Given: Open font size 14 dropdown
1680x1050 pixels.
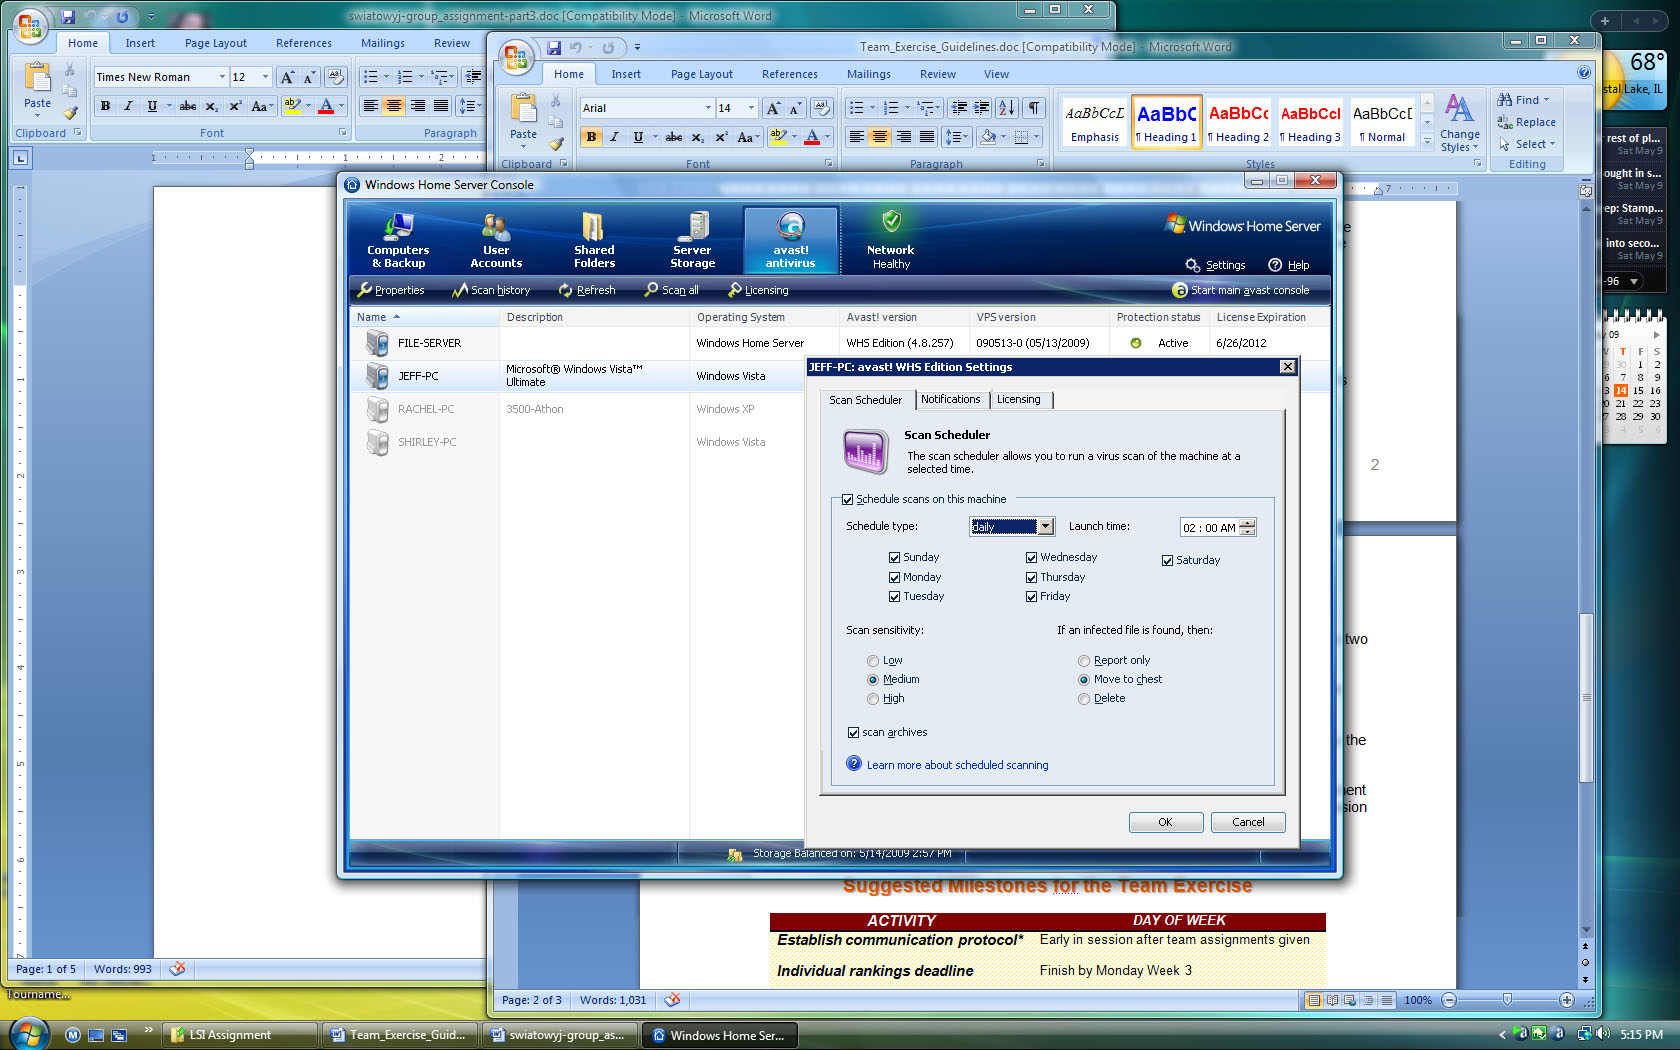Looking at the screenshot, I should pyautogui.click(x=751, y=108).
